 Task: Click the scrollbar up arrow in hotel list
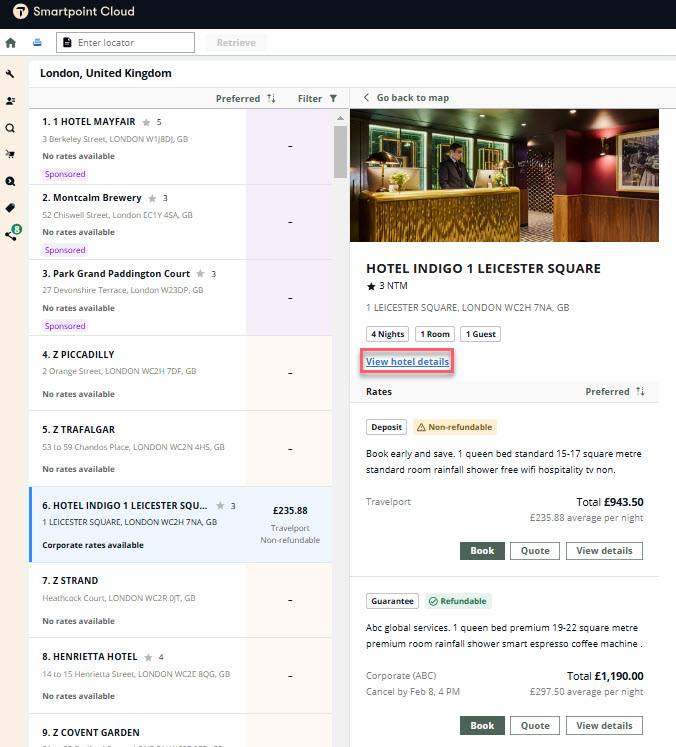pos(340,118)
